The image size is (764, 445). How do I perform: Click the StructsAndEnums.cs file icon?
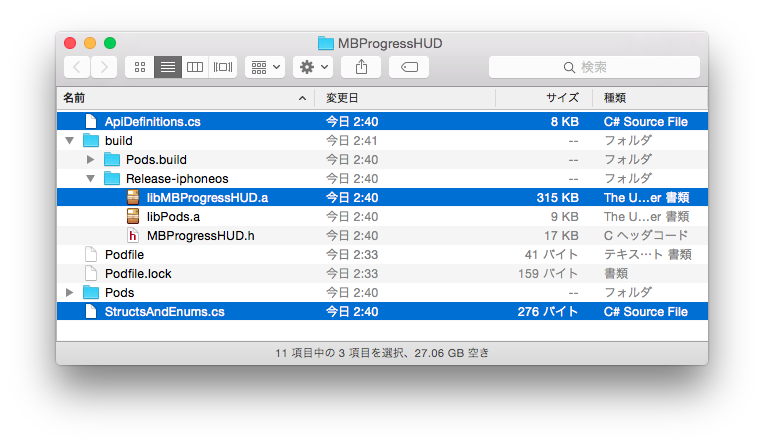(x=91, y=311)
